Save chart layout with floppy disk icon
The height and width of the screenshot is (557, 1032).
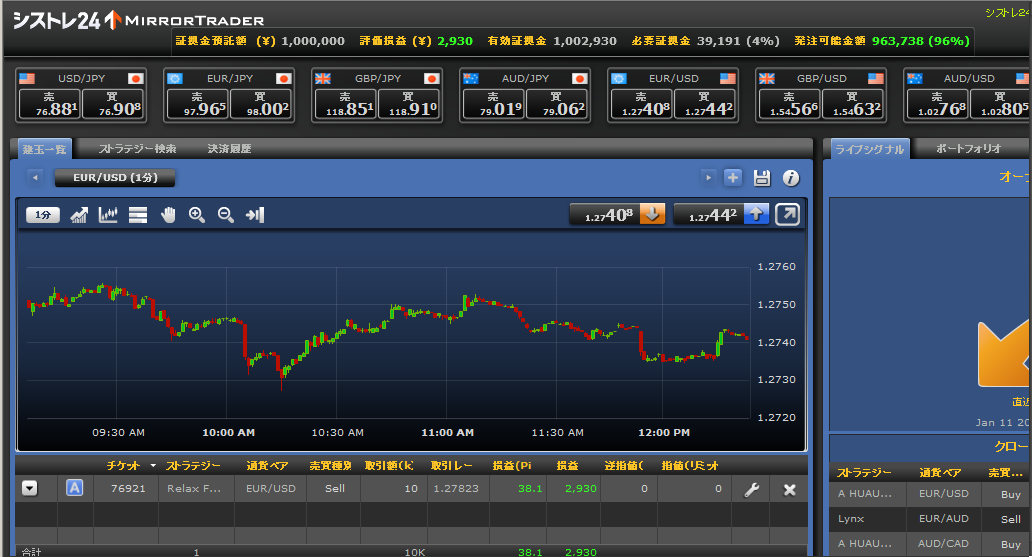click(x=762, y=178)
